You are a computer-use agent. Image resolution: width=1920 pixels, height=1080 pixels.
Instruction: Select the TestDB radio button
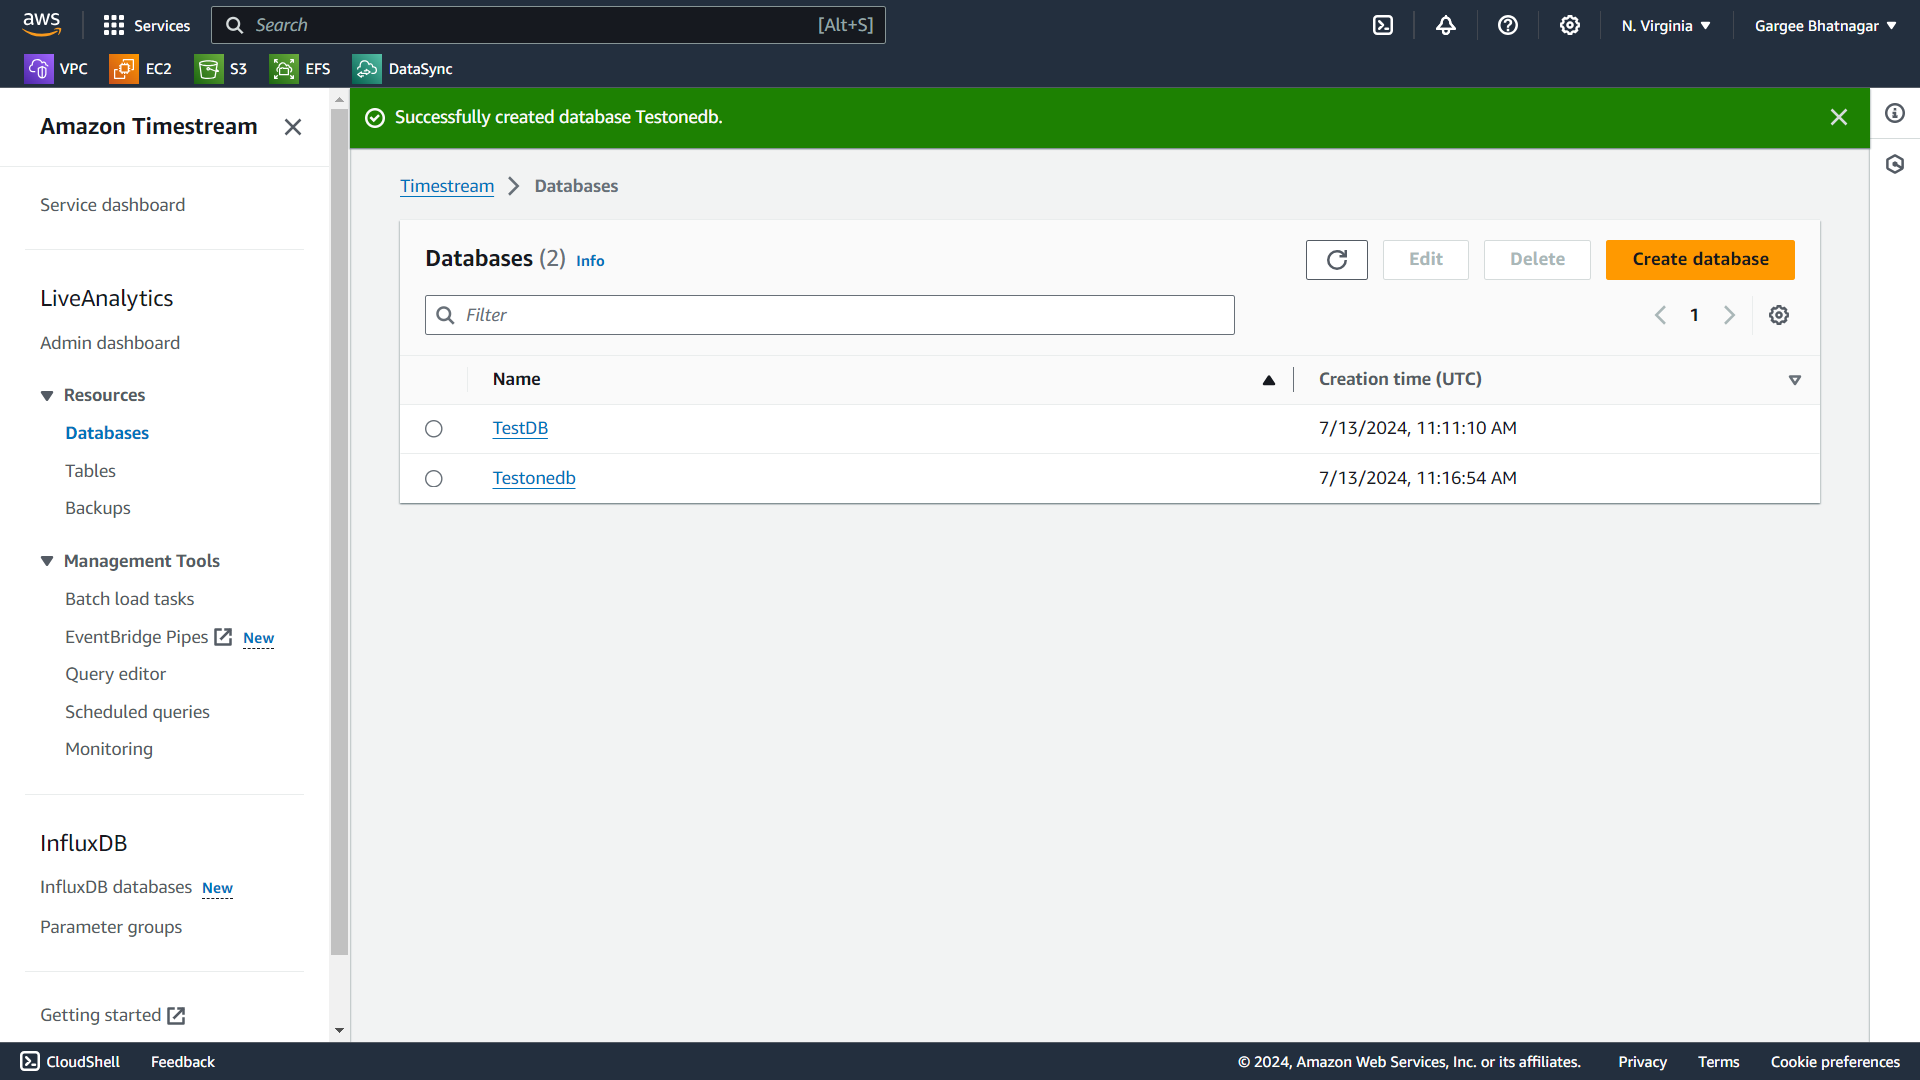click(434, 429)
